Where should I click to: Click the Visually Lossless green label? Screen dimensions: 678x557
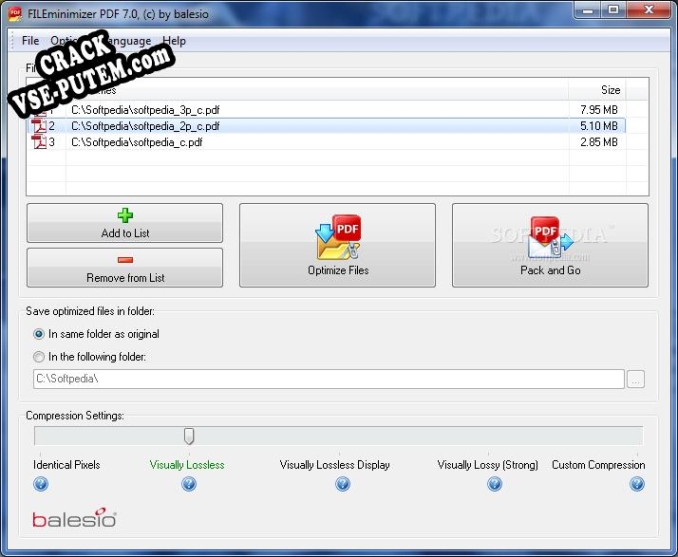(187, 465)
